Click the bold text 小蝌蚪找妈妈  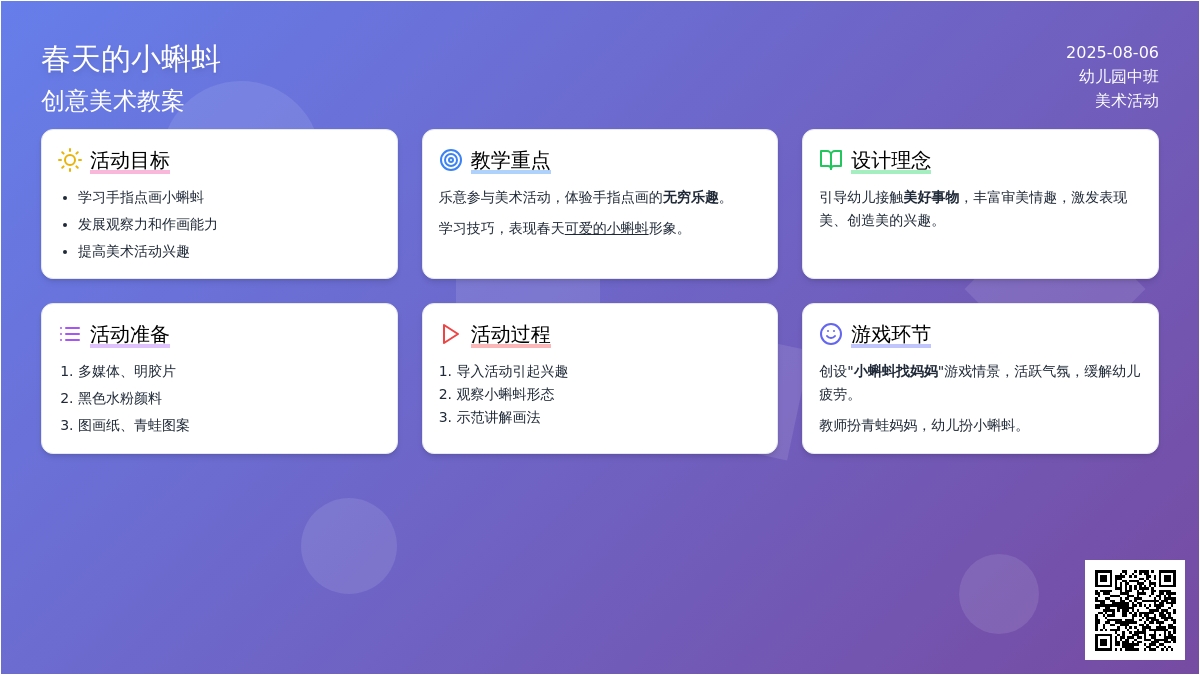[x=896, y=371]
